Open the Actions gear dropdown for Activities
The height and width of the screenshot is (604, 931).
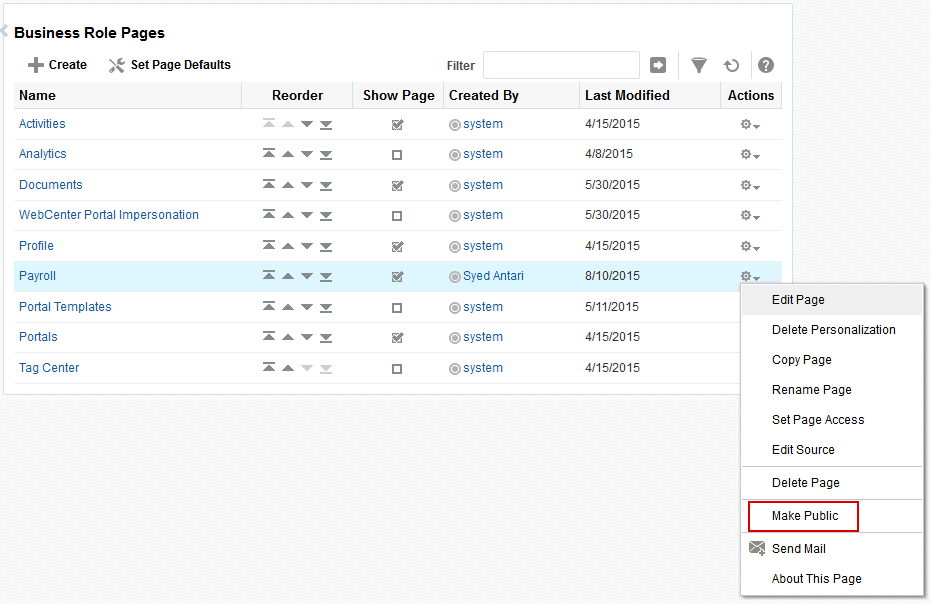750,125
